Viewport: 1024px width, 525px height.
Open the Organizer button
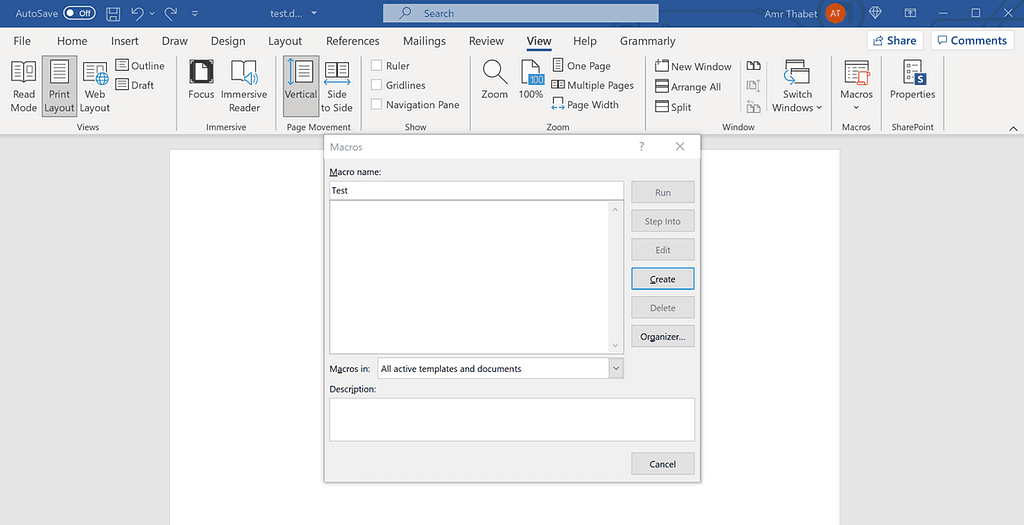(662, 336)
